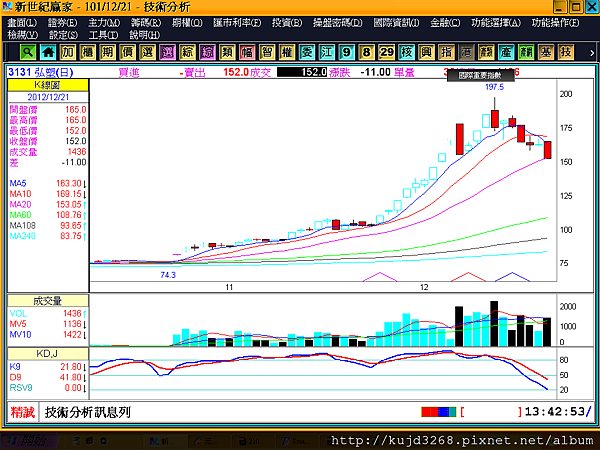The image size is (600, 450).
Task: Click the cyan 9 toolbar icon
Action: (346, 52)
